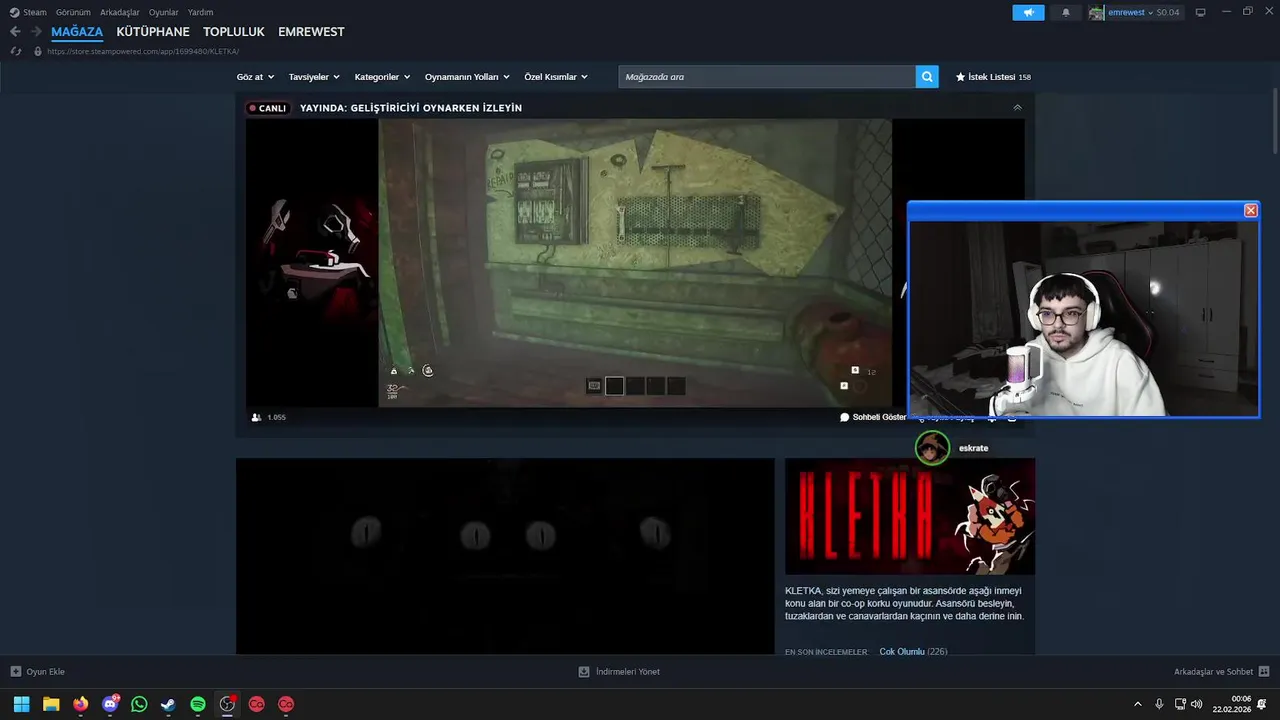Open the Oyunlar menu
This screenshot has height=720, width=1280.
coord(164,12)
